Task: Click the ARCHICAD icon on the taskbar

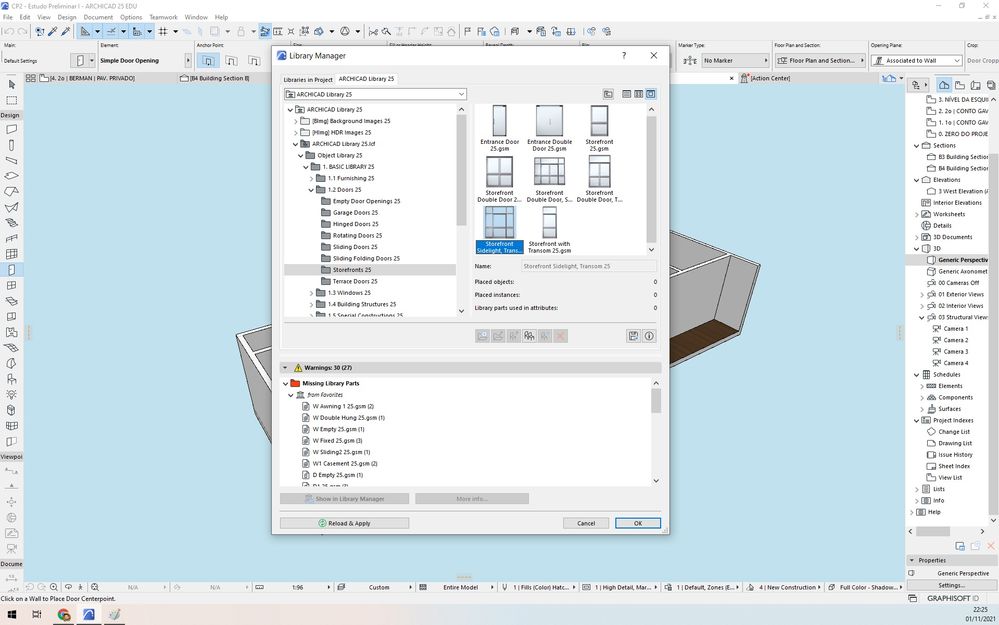Action: [89, 615]
